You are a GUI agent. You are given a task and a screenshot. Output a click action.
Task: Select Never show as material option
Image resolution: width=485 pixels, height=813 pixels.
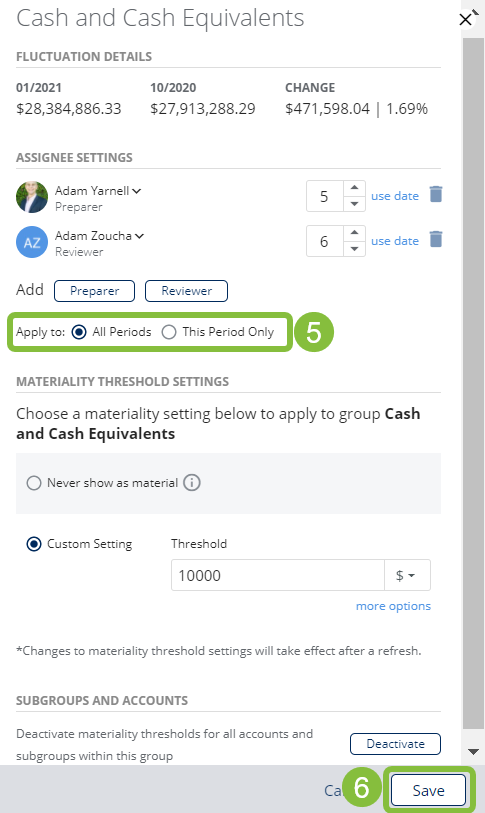click(x=34, y=483)
